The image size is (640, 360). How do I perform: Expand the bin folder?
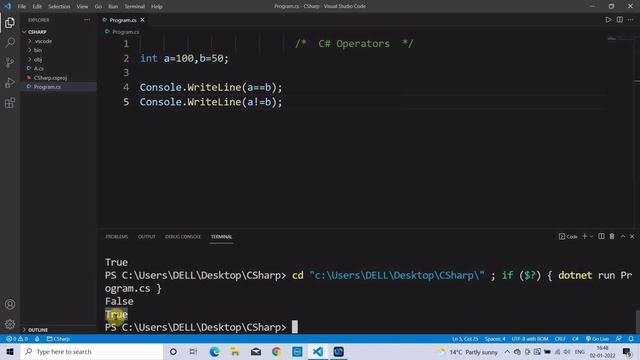click(x=59, y=50)
